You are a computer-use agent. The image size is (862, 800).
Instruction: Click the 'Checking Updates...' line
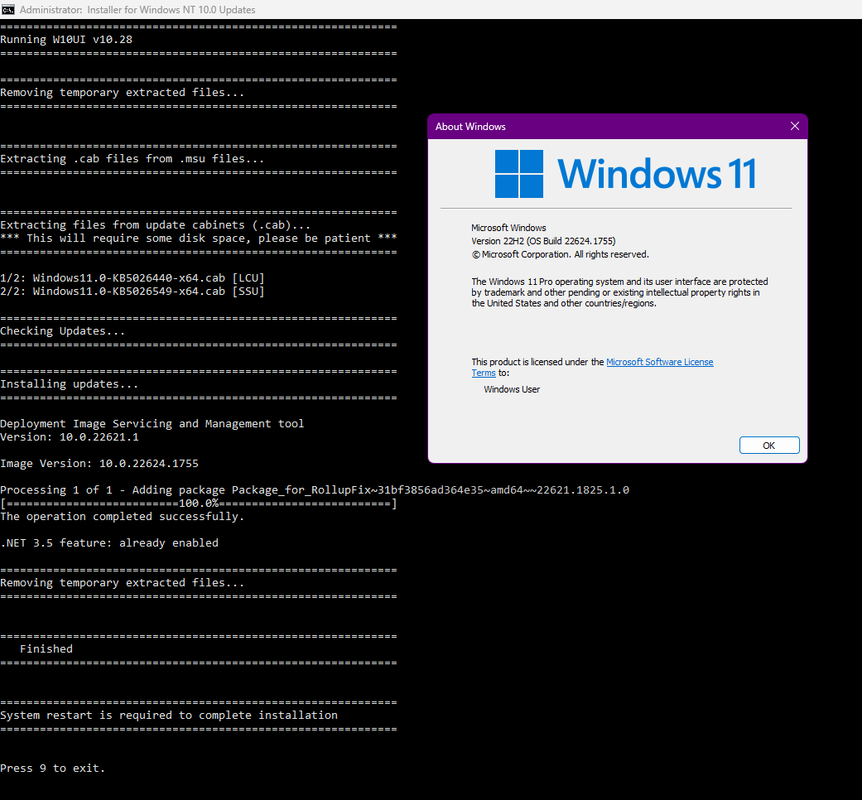click(63, 331)
